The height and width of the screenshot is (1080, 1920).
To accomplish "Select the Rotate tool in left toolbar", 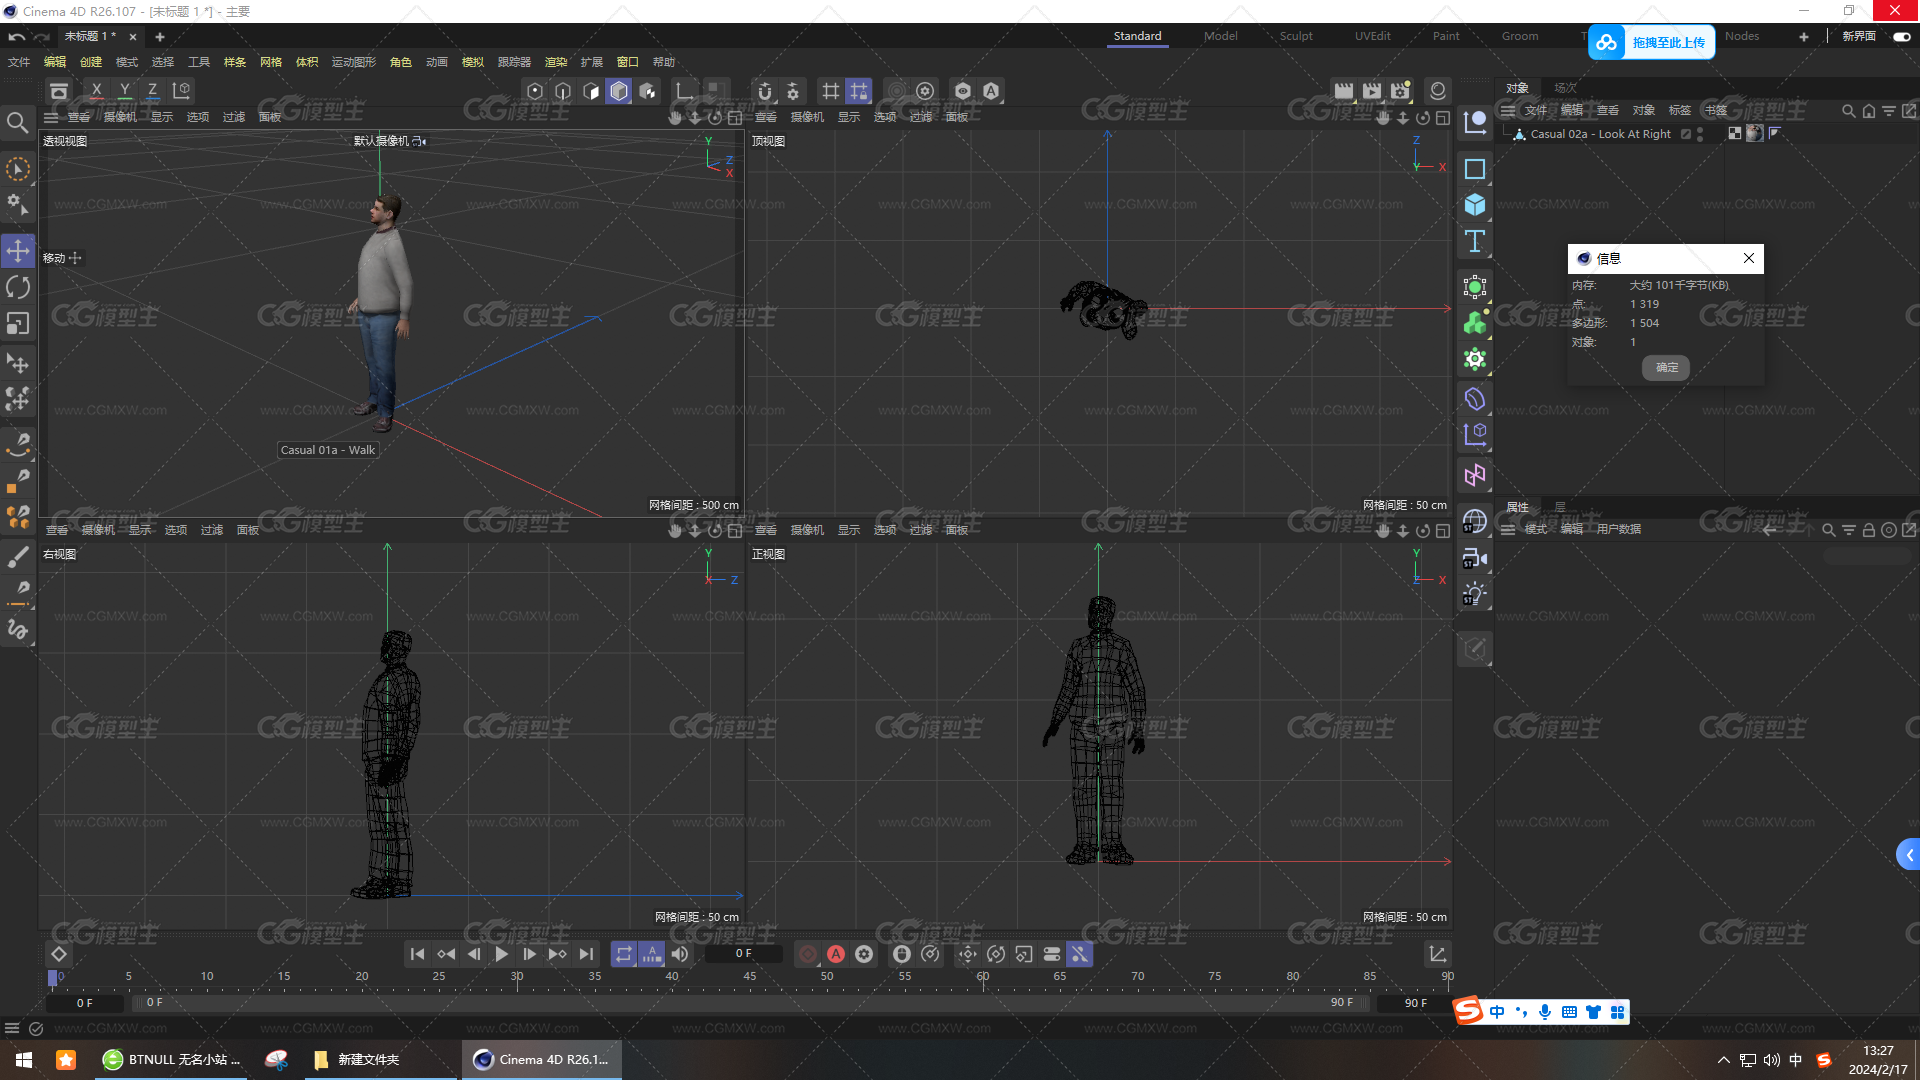I will (18, 287).
